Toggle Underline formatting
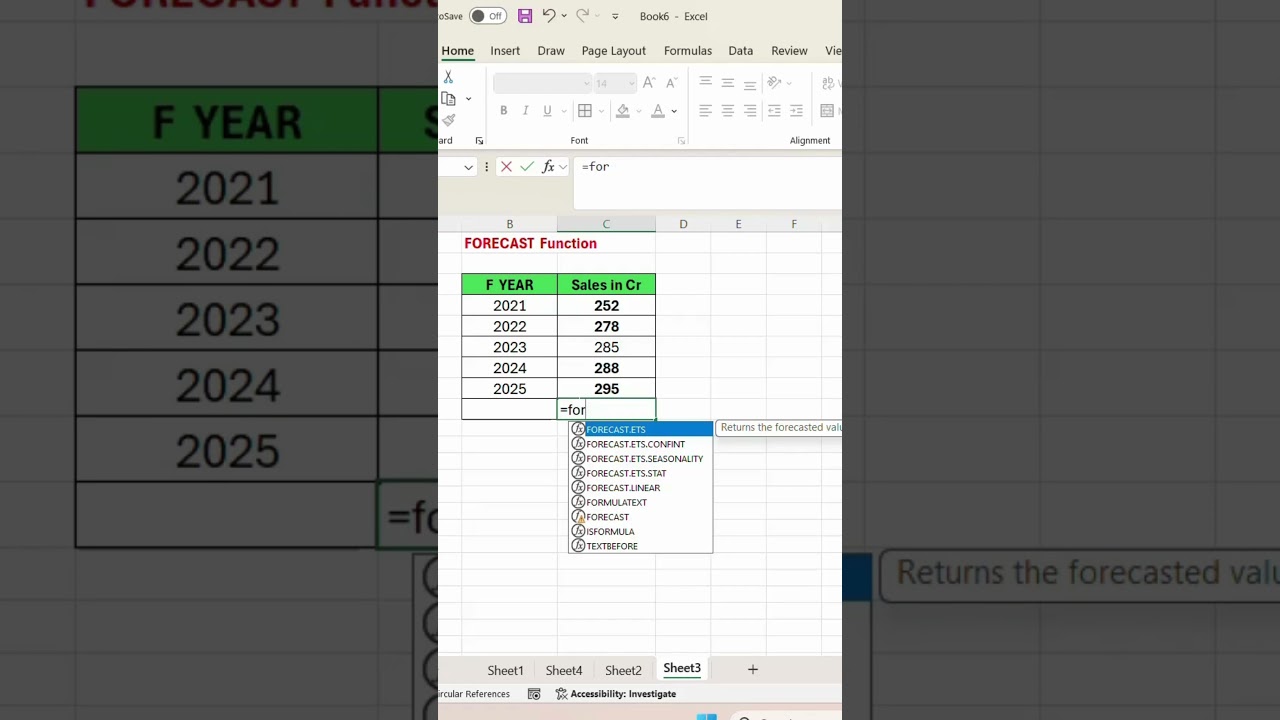Image resolution: width=1280 pixels, height=720 pixels. pyautogui.click(x=547, y=111)
